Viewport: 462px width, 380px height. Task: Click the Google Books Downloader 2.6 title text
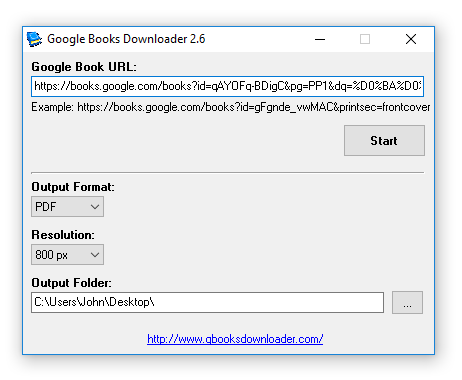point(126,39)
